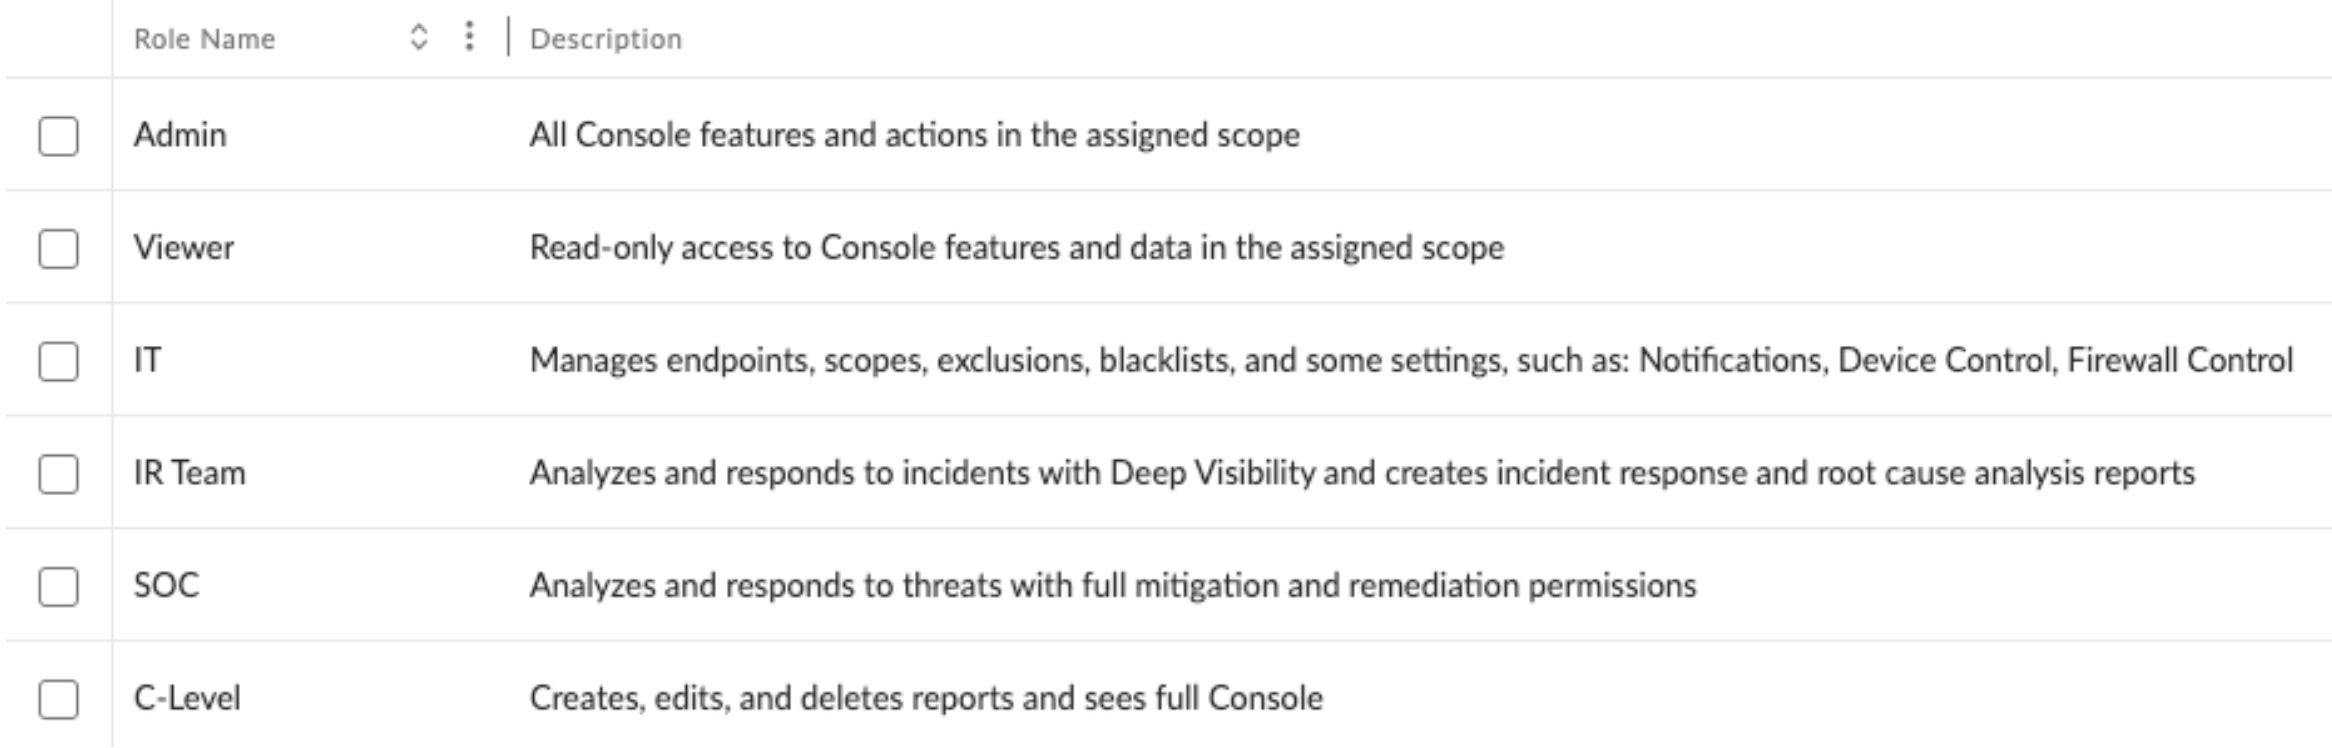Click the SOC threat mitigation description
The width and height of the screenshot is (2332, 748).
1112,585
